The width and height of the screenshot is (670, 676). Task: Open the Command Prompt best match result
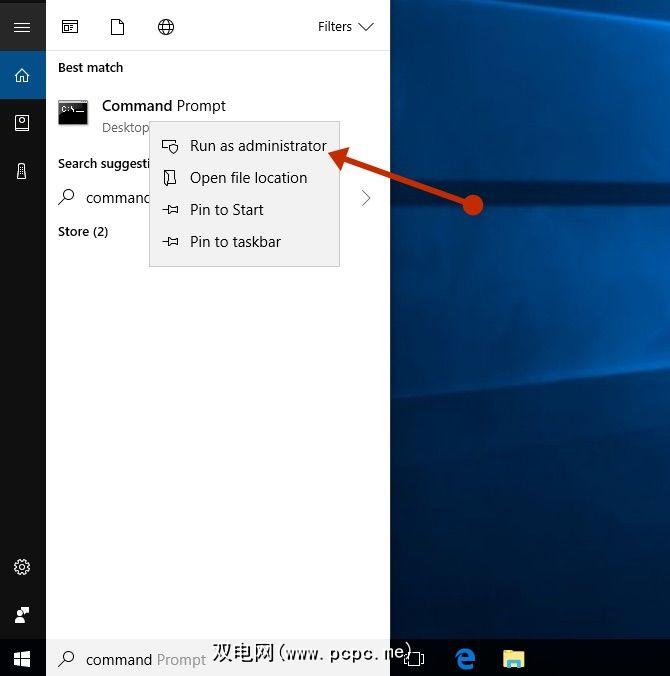coord(218,115)
